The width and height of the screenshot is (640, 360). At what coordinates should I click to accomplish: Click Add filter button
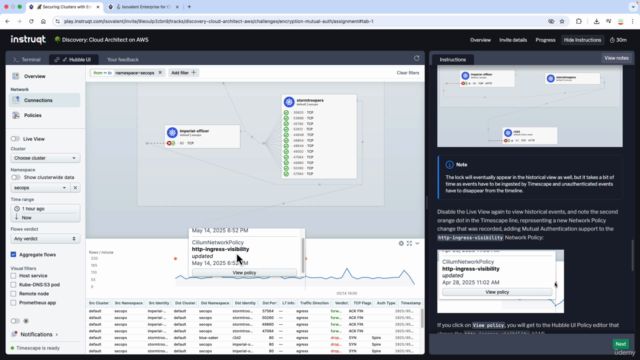click(183, 73)
